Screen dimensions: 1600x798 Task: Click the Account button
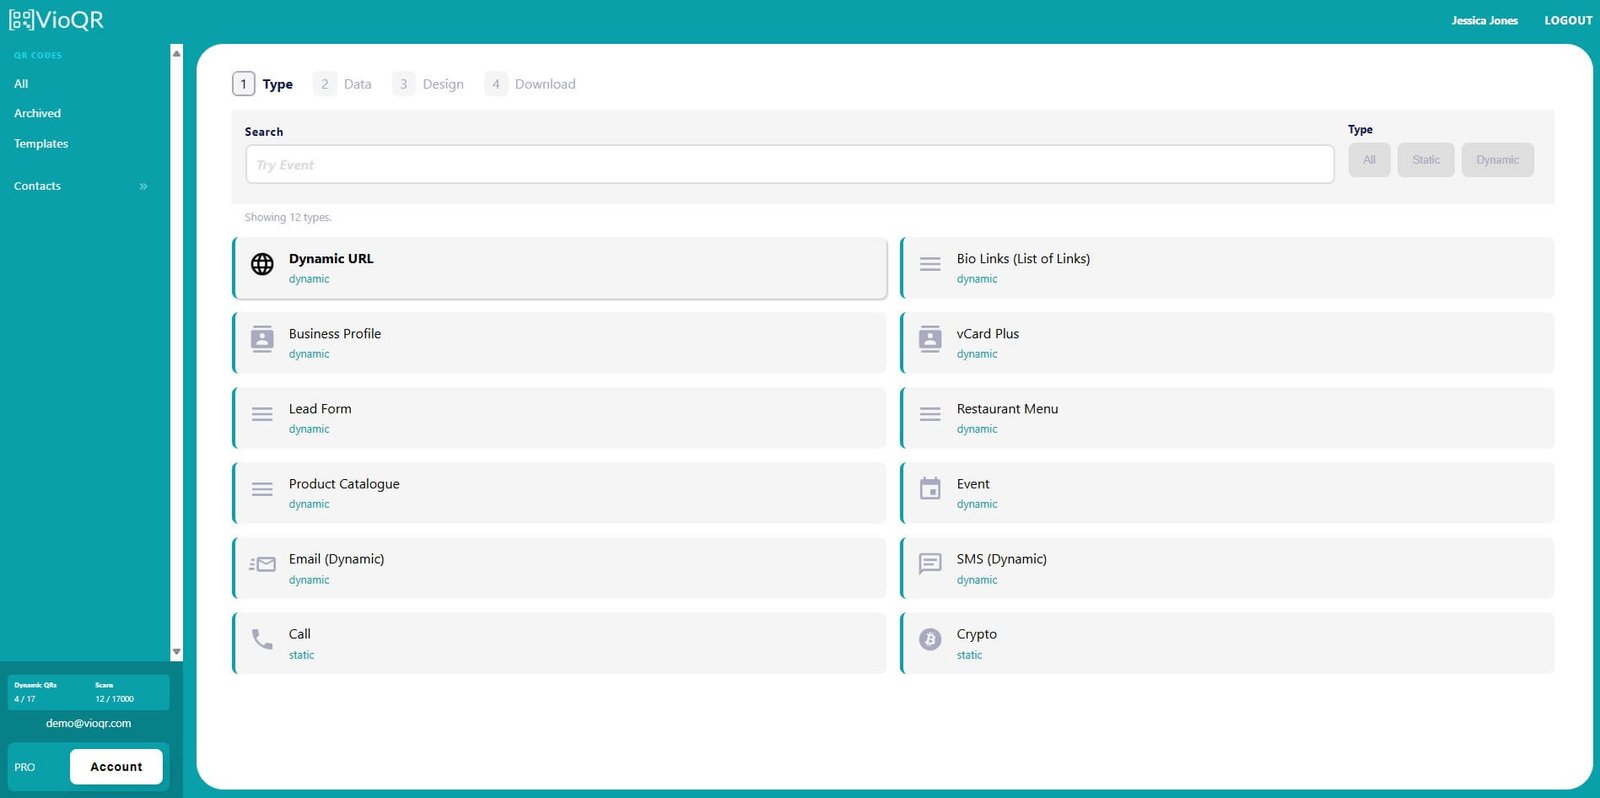[x=116, y=767]
